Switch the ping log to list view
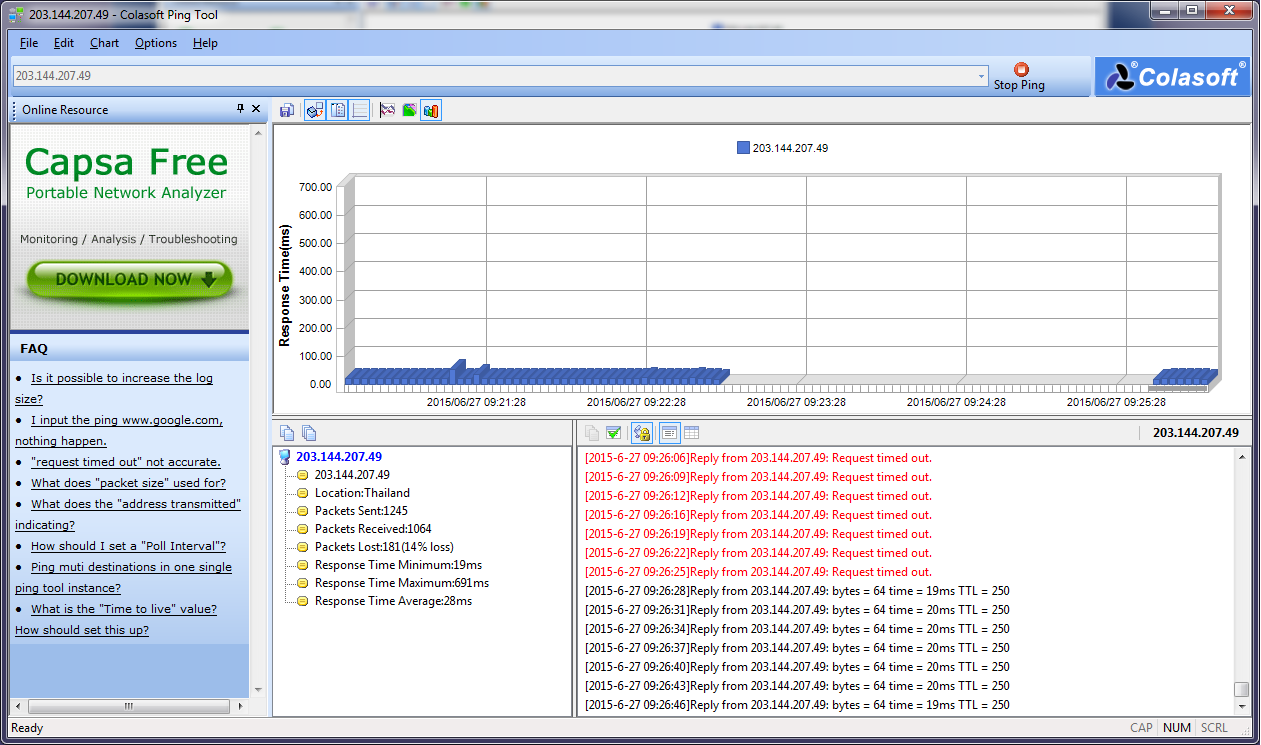Screen dimensions: 1261x745 point(669,433)
